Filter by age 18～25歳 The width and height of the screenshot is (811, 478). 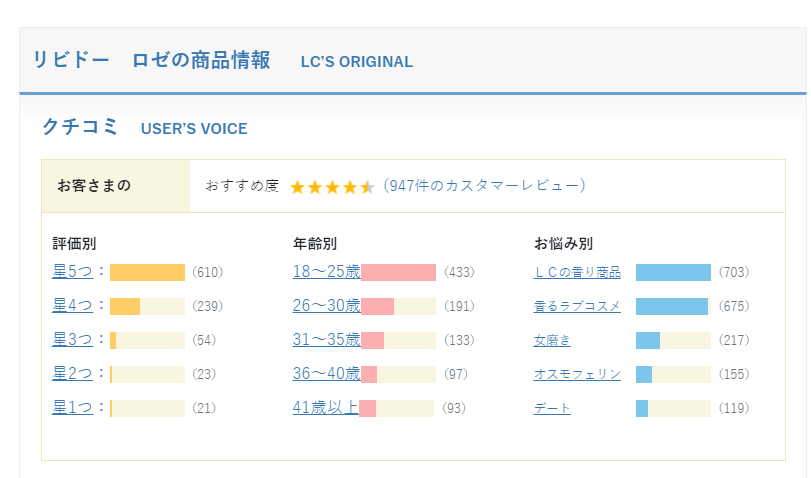pyautogui.click(x=326, y=272)
